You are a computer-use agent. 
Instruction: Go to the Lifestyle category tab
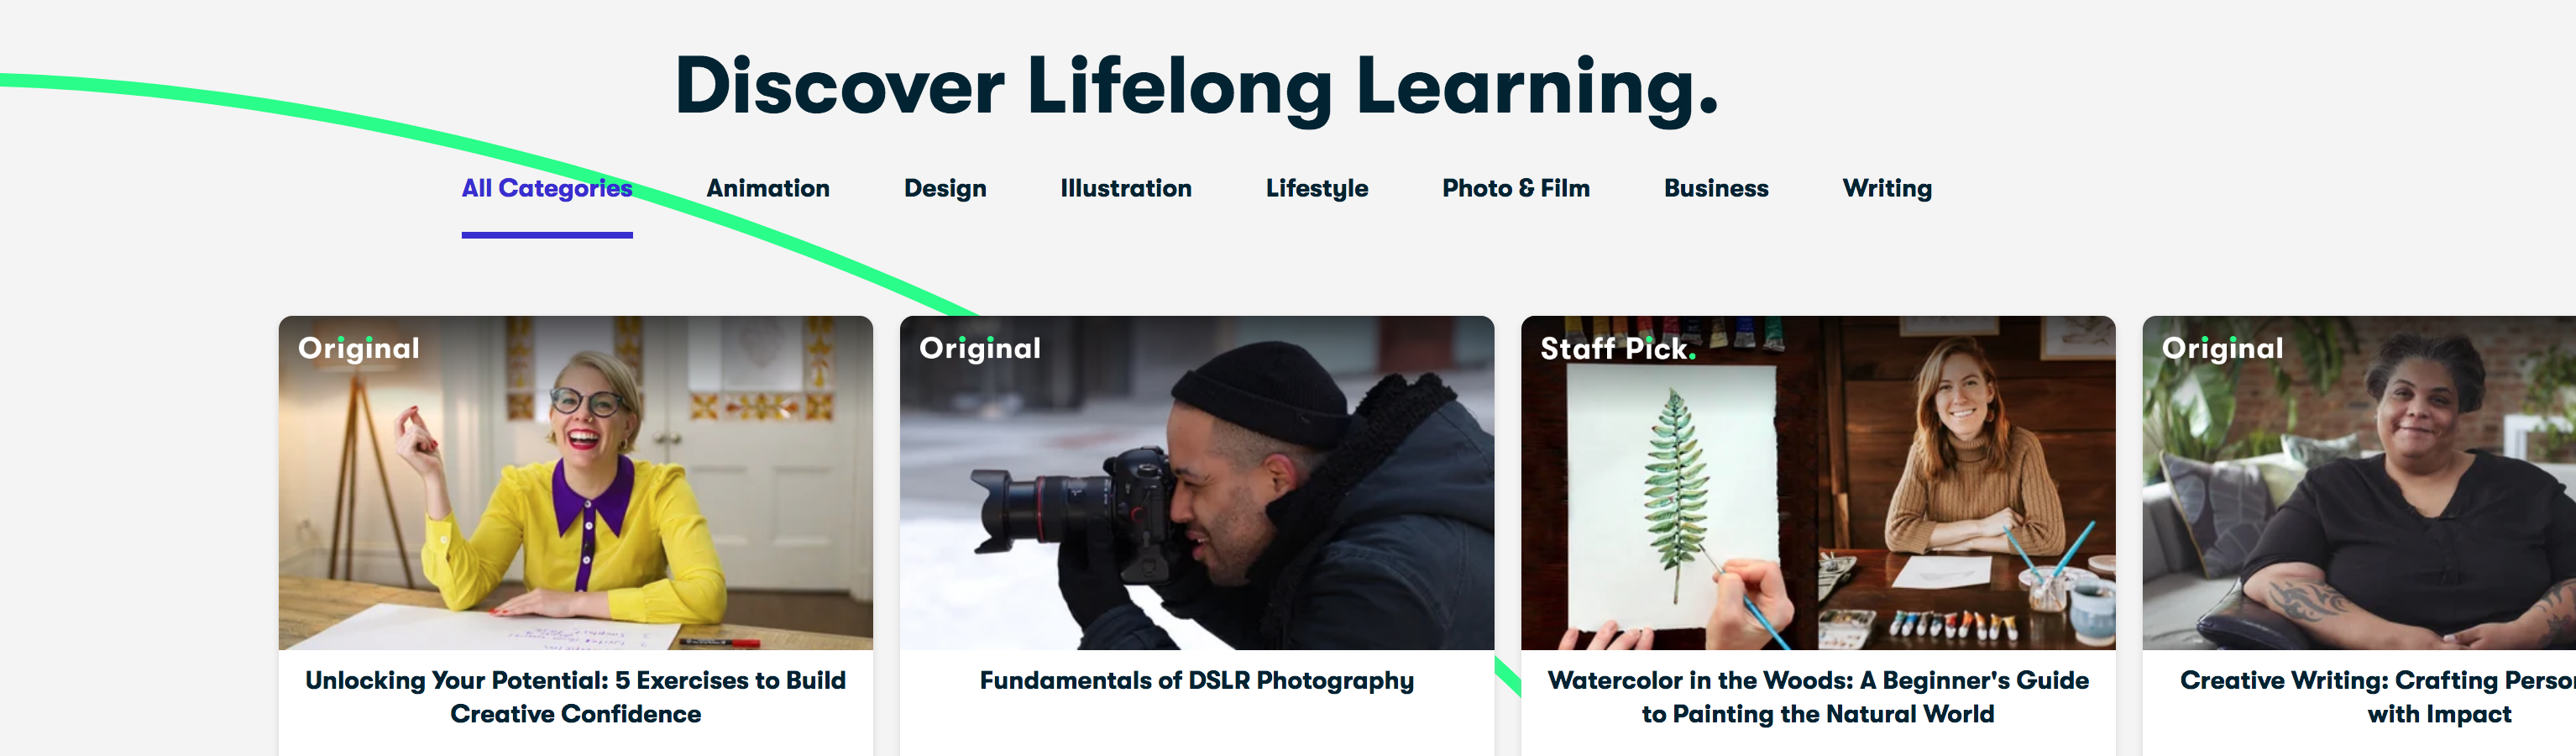coord(1317,188)
